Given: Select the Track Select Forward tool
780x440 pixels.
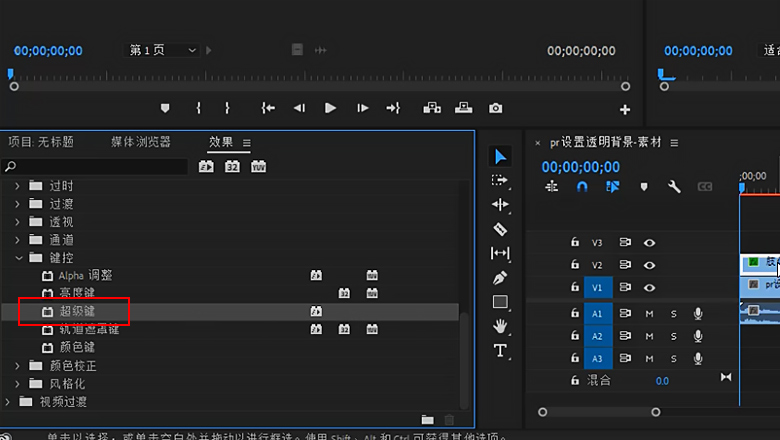Looking at the screenshot, I should coord(499,180).
